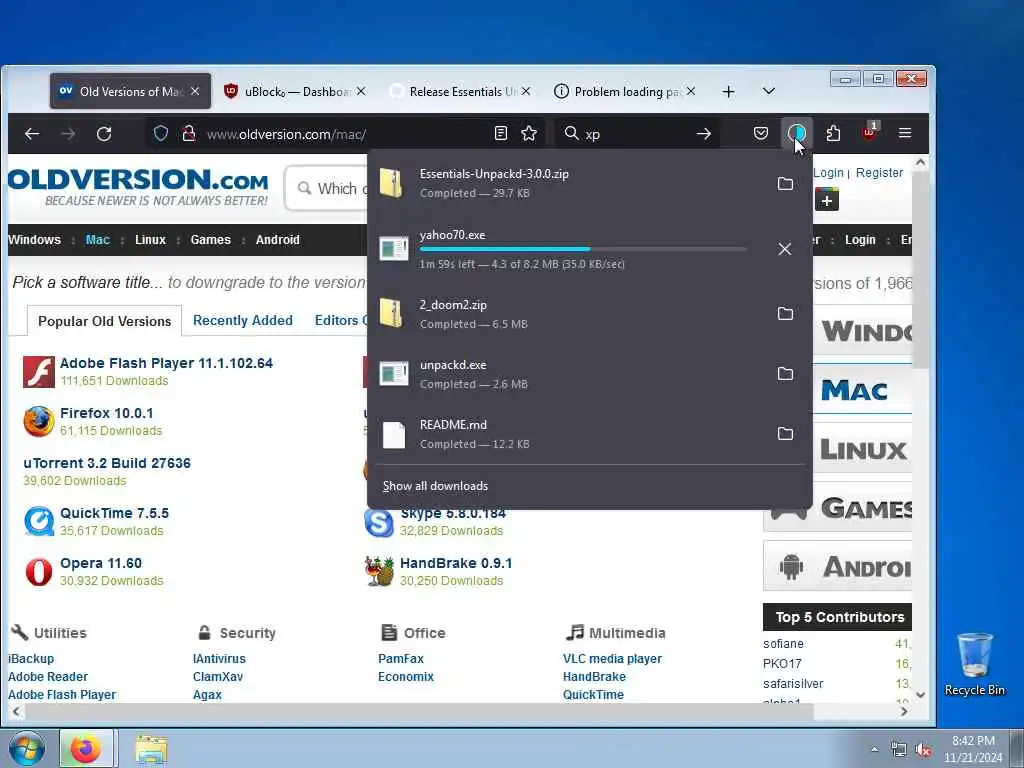Open the HandBrake 0.9.1 link
Screen dimensions: 1024x768
[456, 563]
